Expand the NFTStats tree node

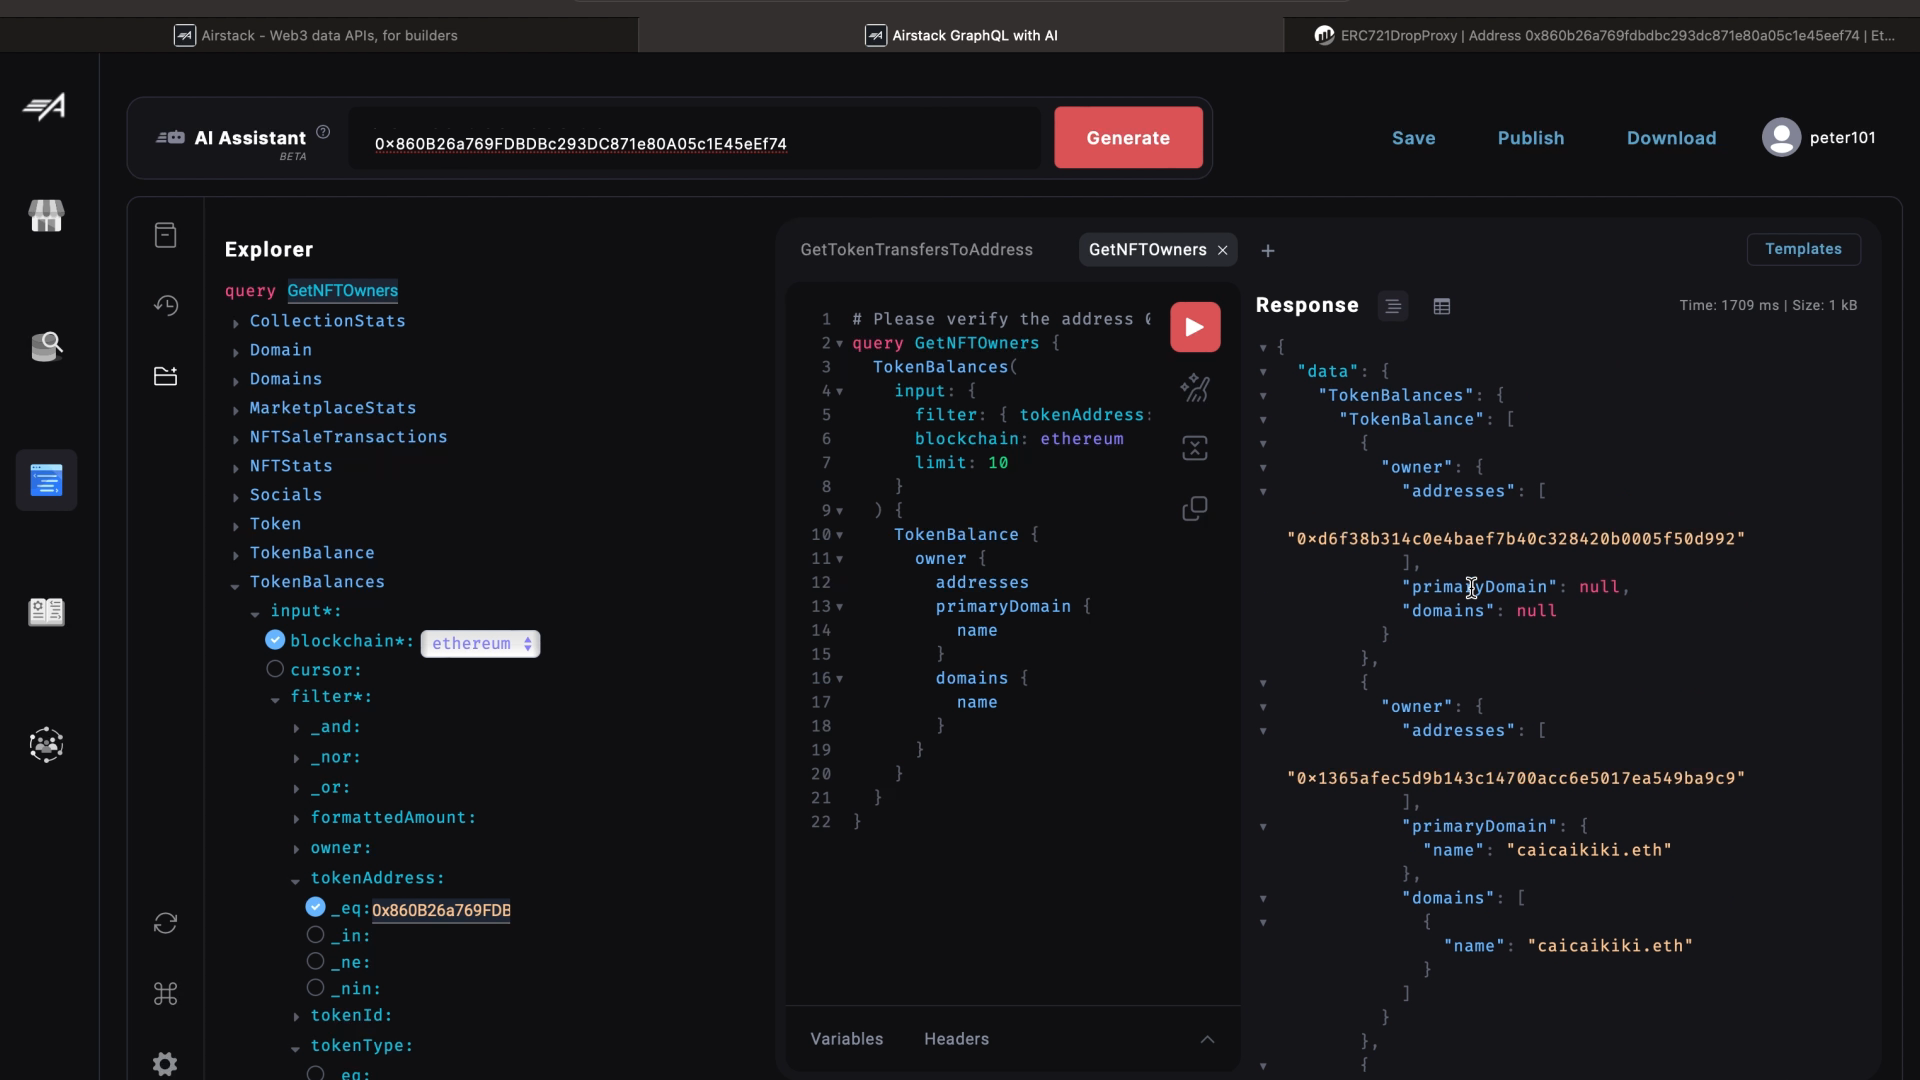[x=236, y=468]
